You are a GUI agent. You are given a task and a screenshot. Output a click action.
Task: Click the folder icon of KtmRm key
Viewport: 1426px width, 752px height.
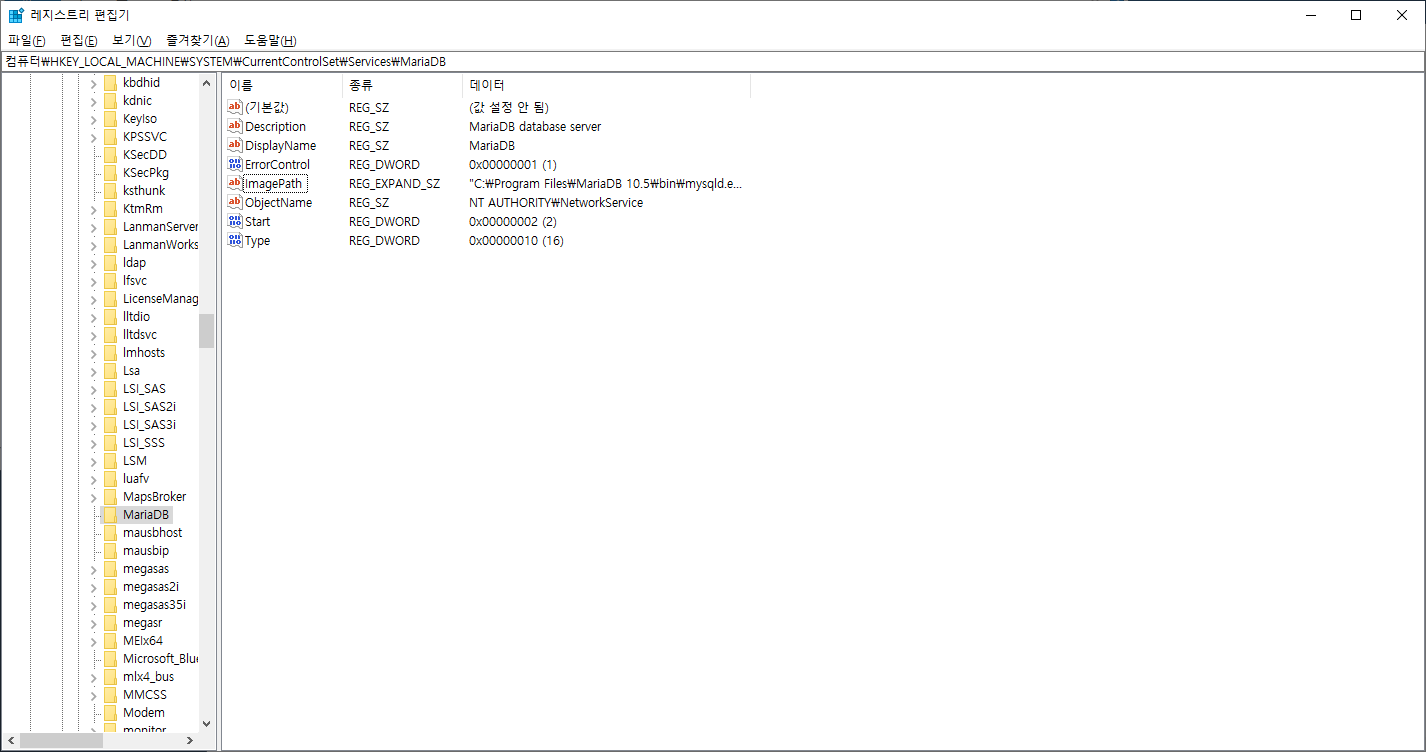coord(110,208)
